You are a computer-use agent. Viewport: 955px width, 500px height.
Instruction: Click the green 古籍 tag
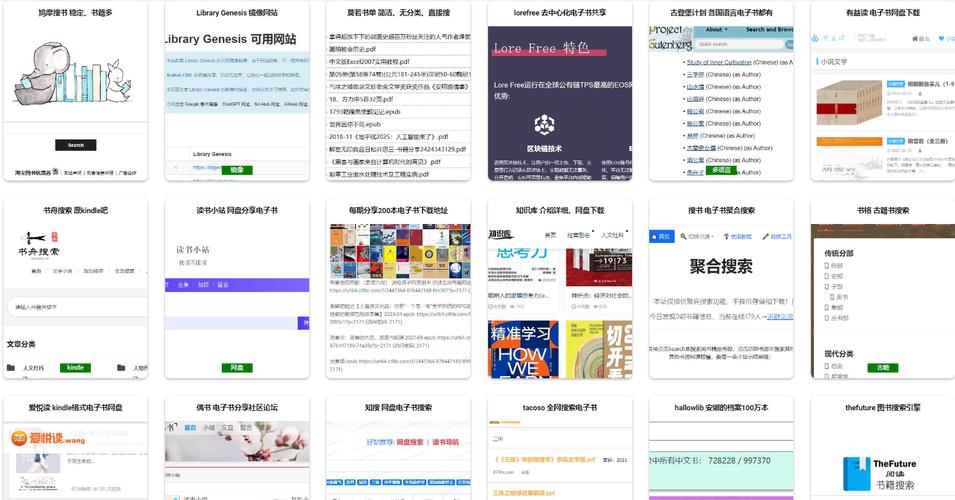[883, 368]
